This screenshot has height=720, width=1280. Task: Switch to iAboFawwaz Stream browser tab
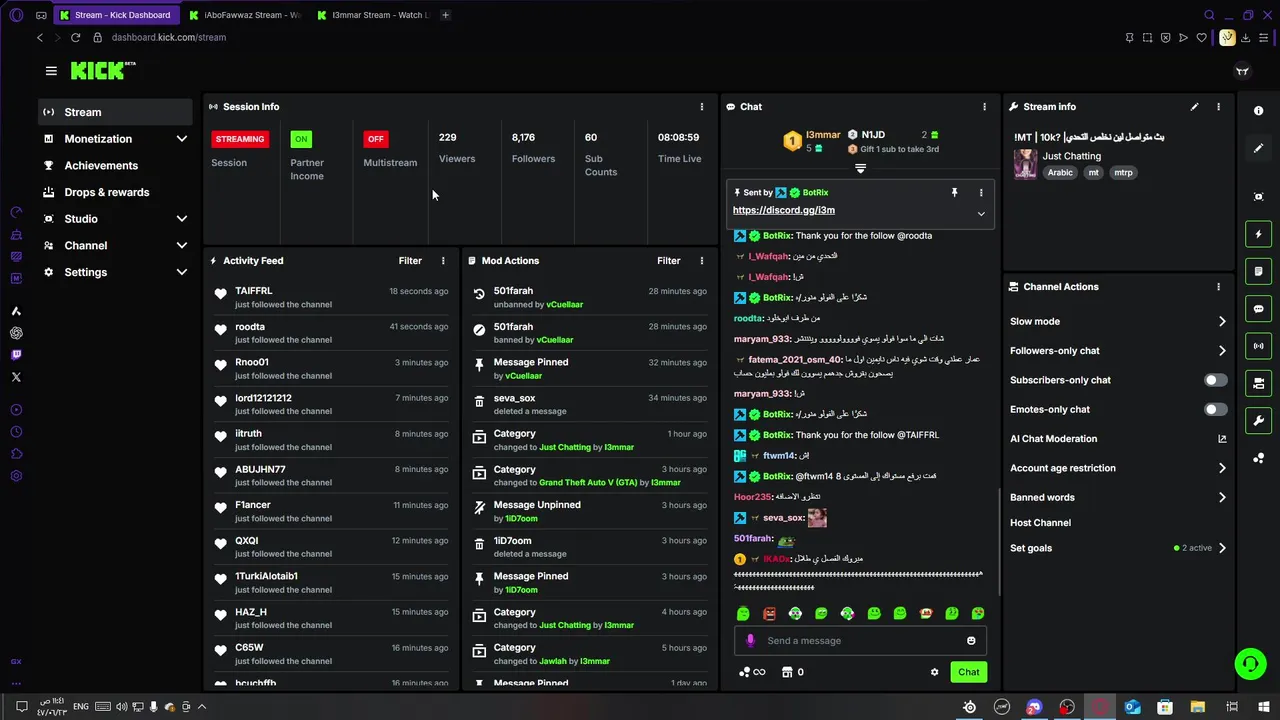[245, 15]
